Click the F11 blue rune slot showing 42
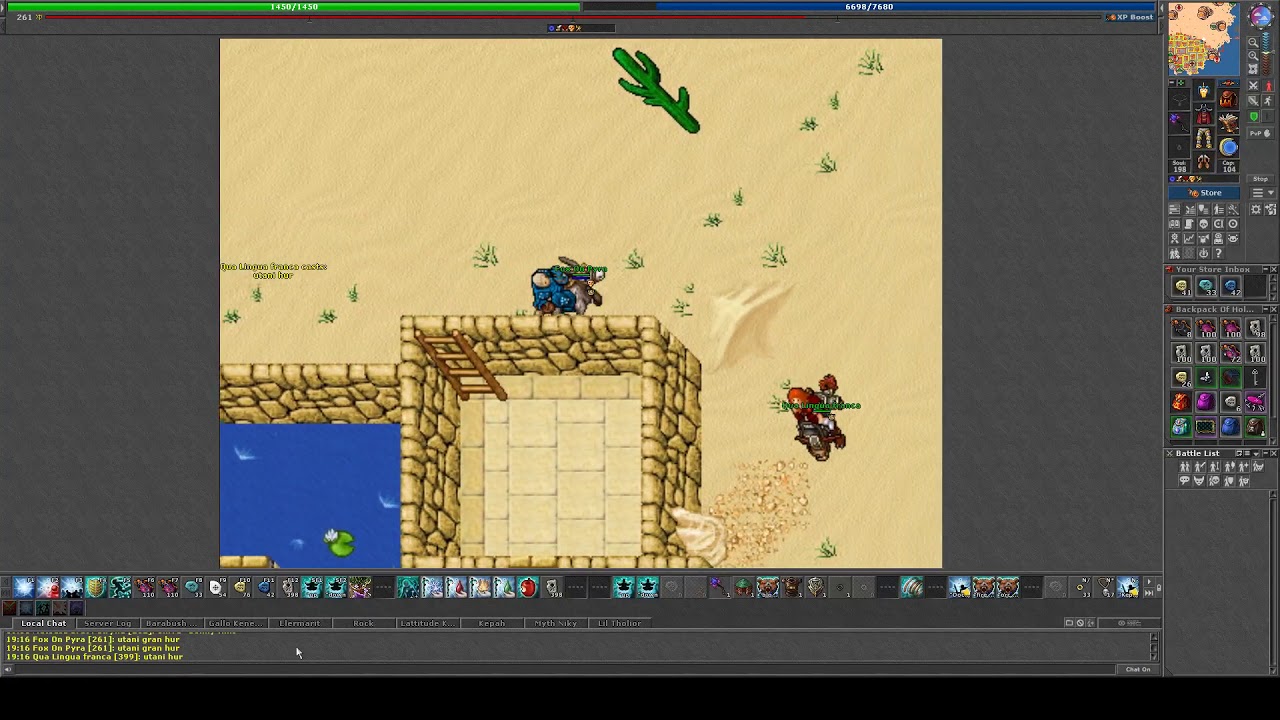The width and height of the screenshot is (1280, 720). pos(264,588)
